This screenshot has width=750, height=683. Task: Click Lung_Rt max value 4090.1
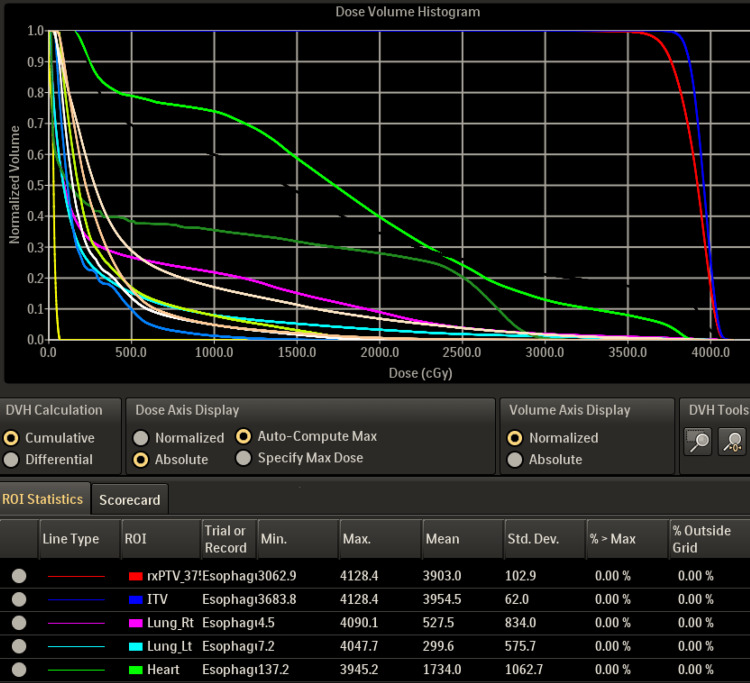coord(359,623)
